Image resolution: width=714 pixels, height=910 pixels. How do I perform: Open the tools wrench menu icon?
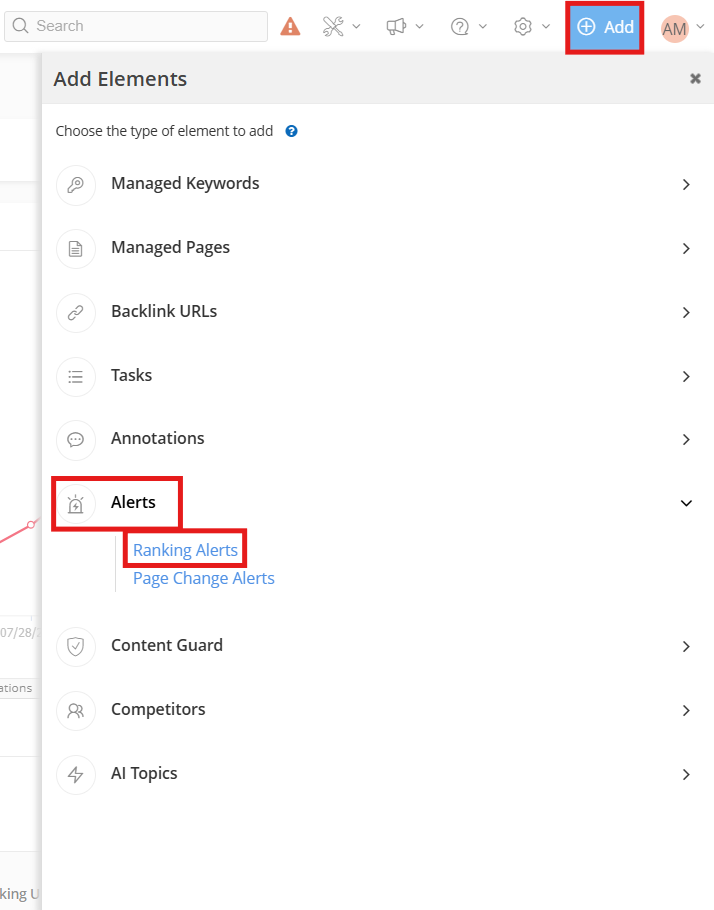coord(334,27)
